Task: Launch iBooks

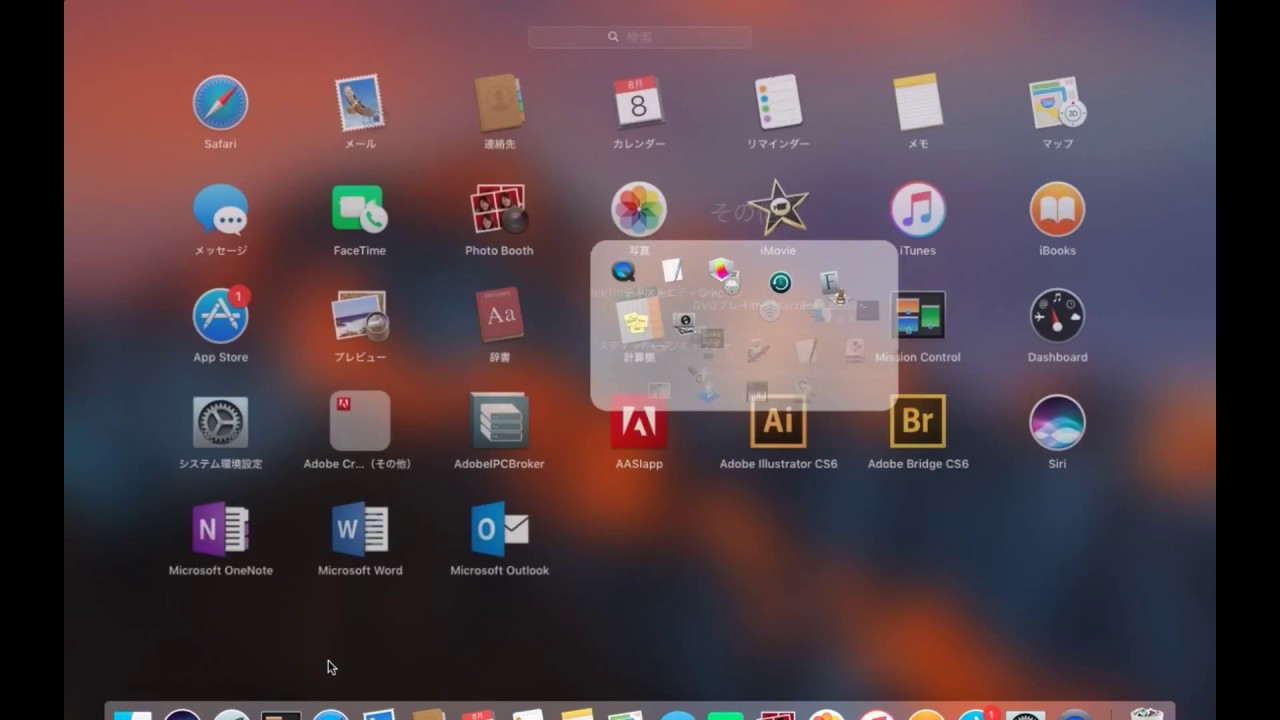Action: [x=1057, y=210]
